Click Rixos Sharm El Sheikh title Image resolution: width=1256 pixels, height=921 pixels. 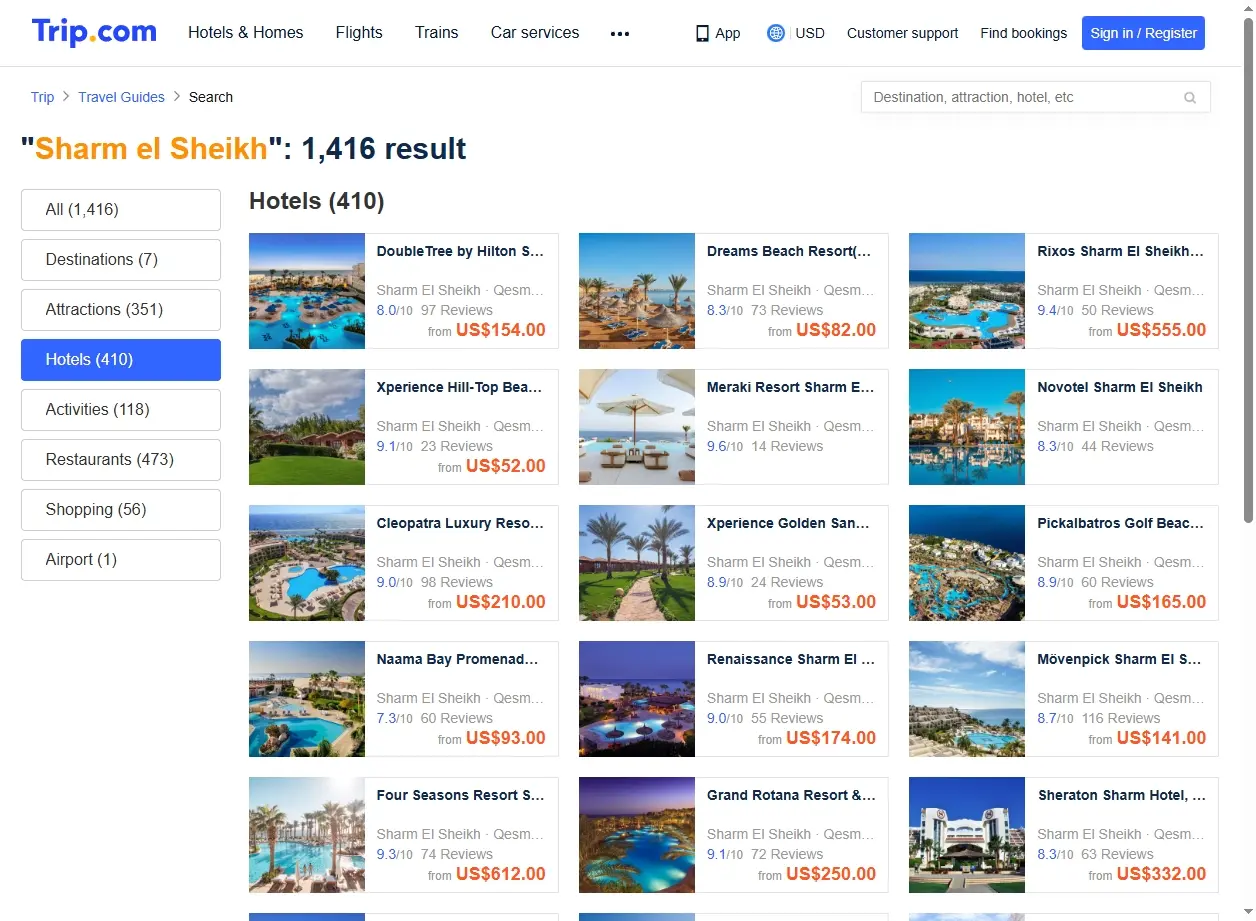[1121, 251]
